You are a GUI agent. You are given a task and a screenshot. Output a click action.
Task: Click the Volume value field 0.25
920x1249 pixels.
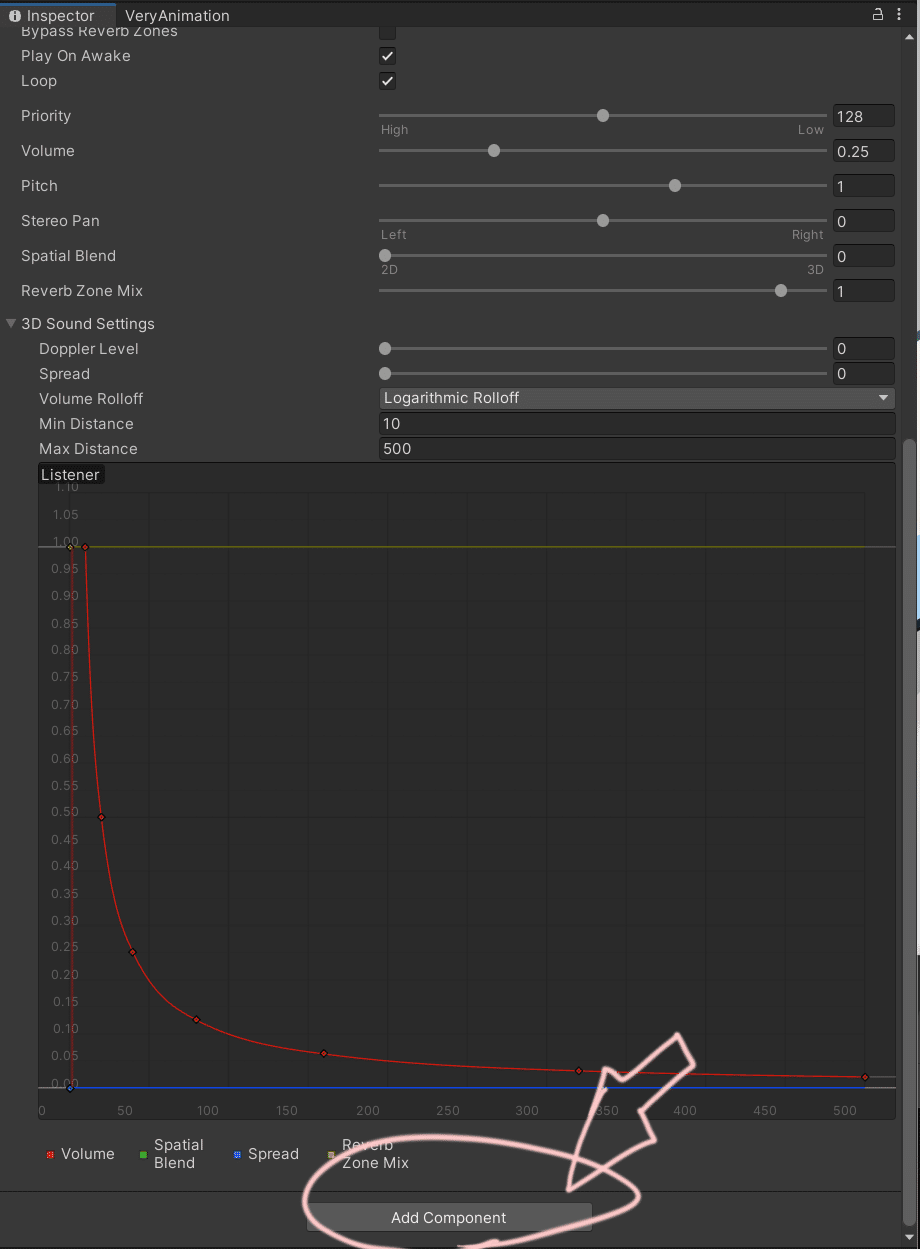863,151
